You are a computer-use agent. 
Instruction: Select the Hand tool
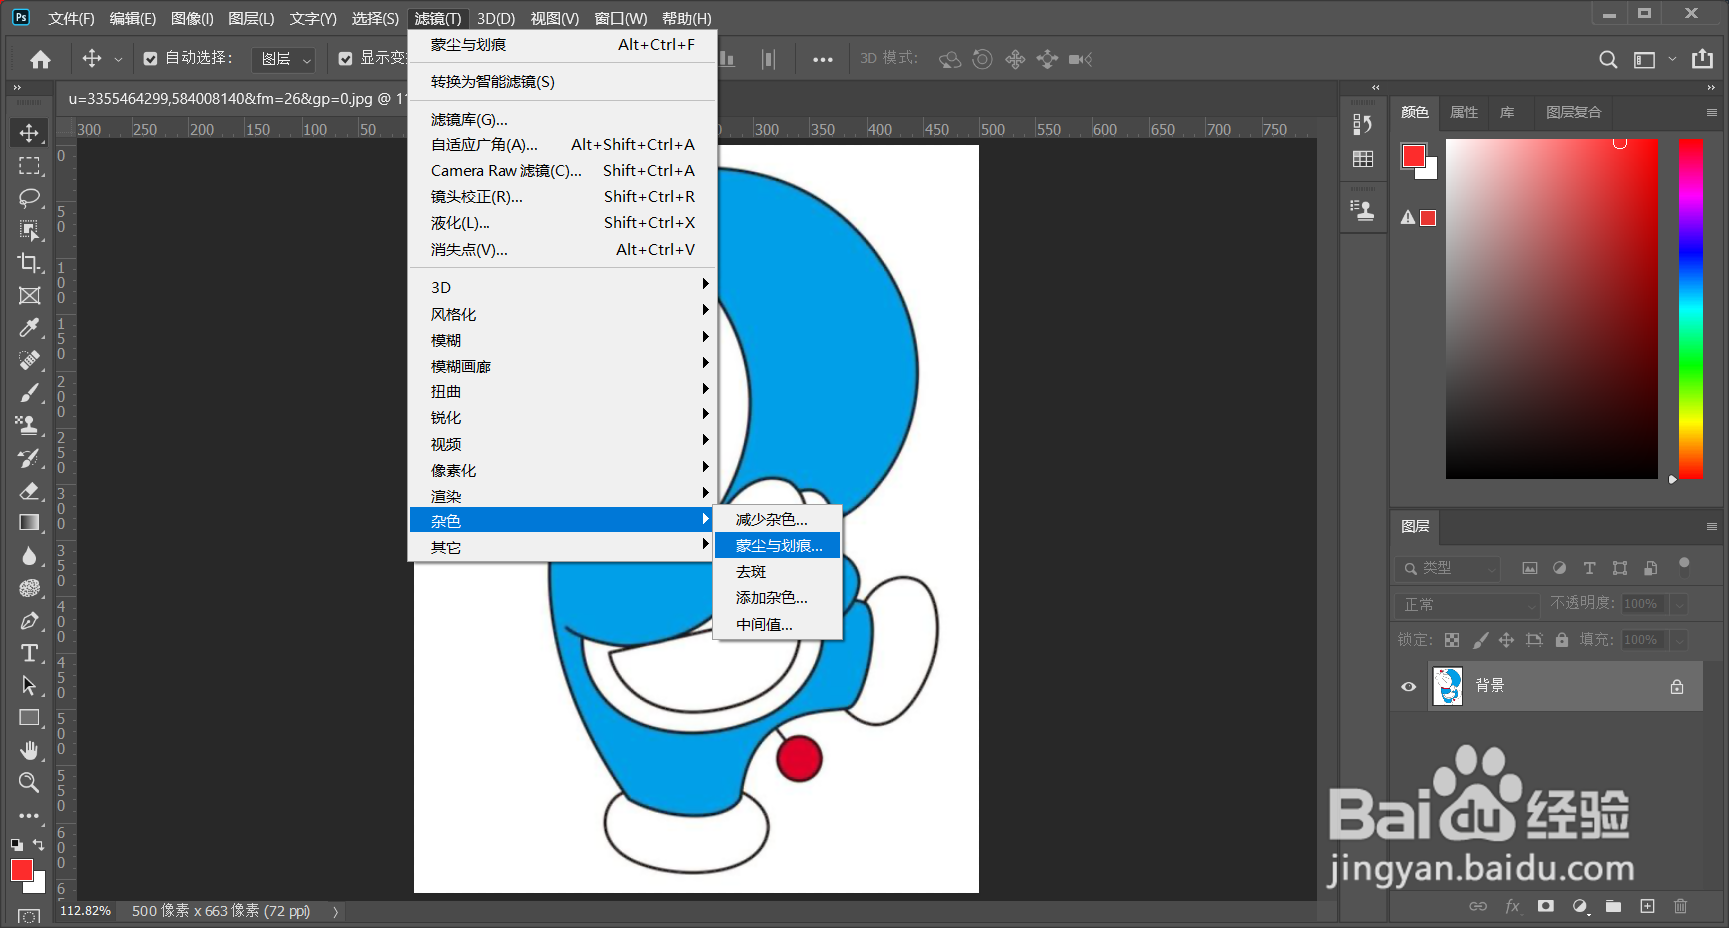click(29, 750)
